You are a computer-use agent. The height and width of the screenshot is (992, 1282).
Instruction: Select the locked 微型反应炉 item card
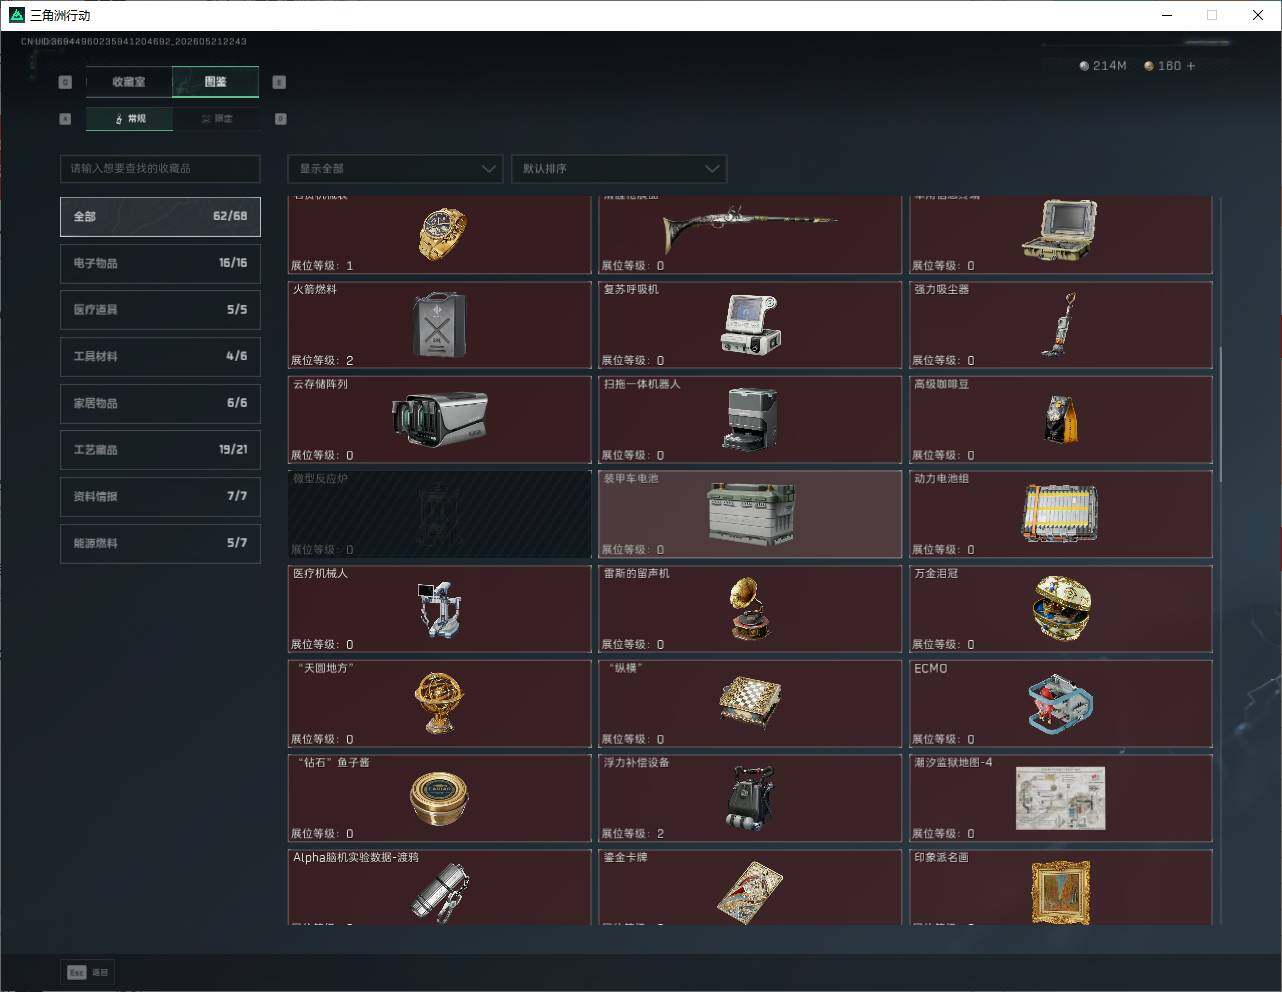pyautogui.click(x=440, y=514)
